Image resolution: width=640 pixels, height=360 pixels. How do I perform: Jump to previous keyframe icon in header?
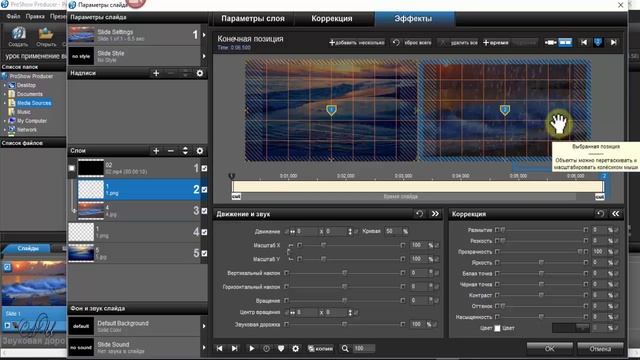click(x=584, y=42)
